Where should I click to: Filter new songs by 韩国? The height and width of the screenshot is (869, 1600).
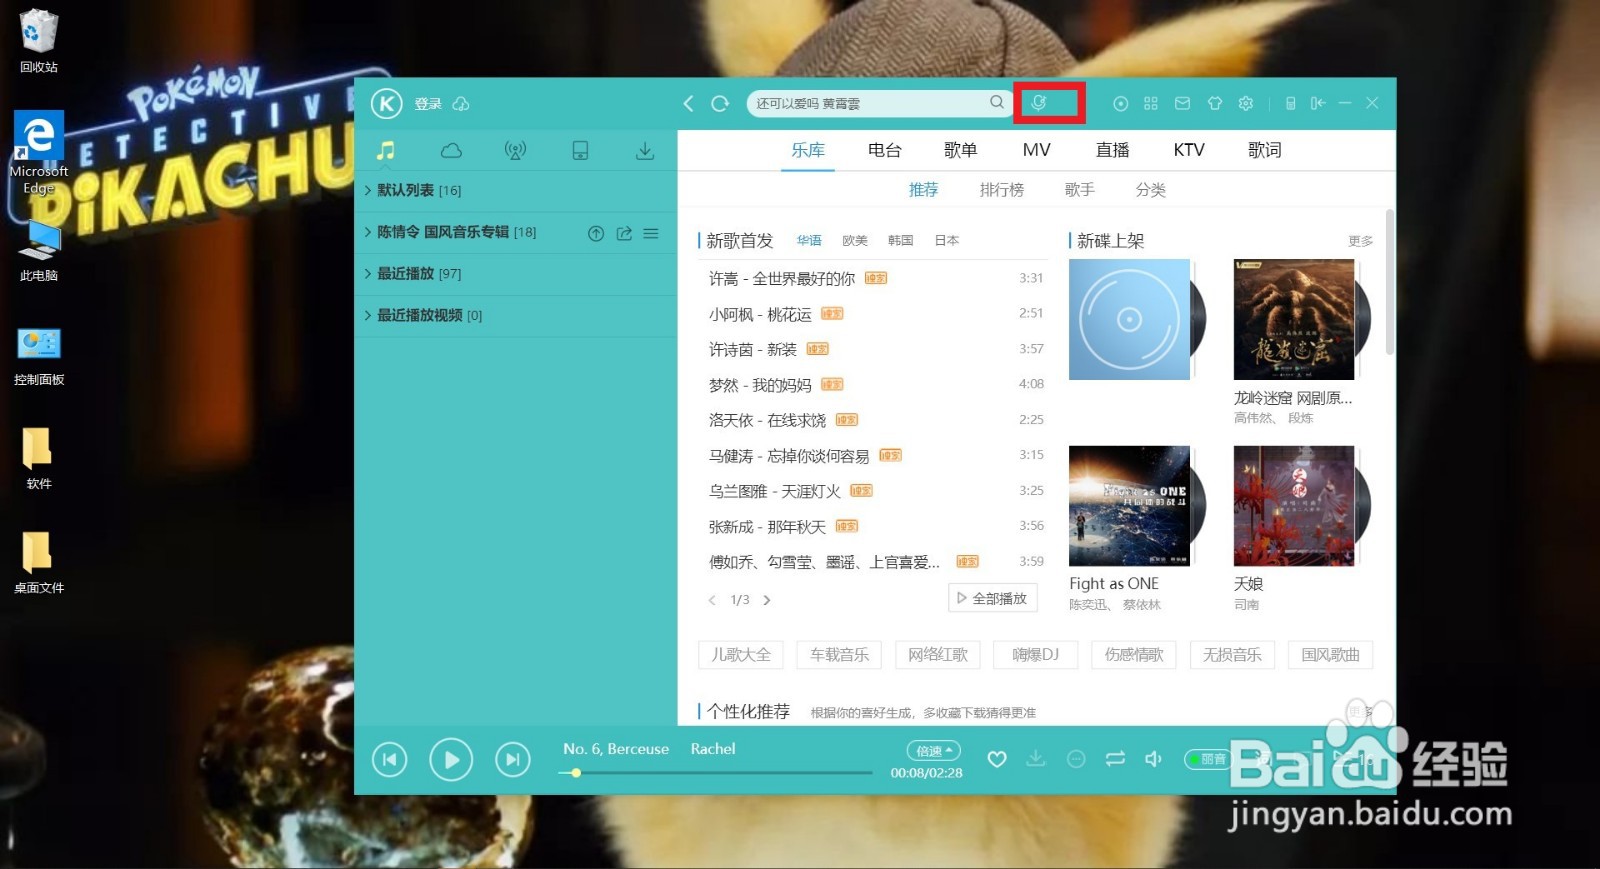click(x=900, y=241)
